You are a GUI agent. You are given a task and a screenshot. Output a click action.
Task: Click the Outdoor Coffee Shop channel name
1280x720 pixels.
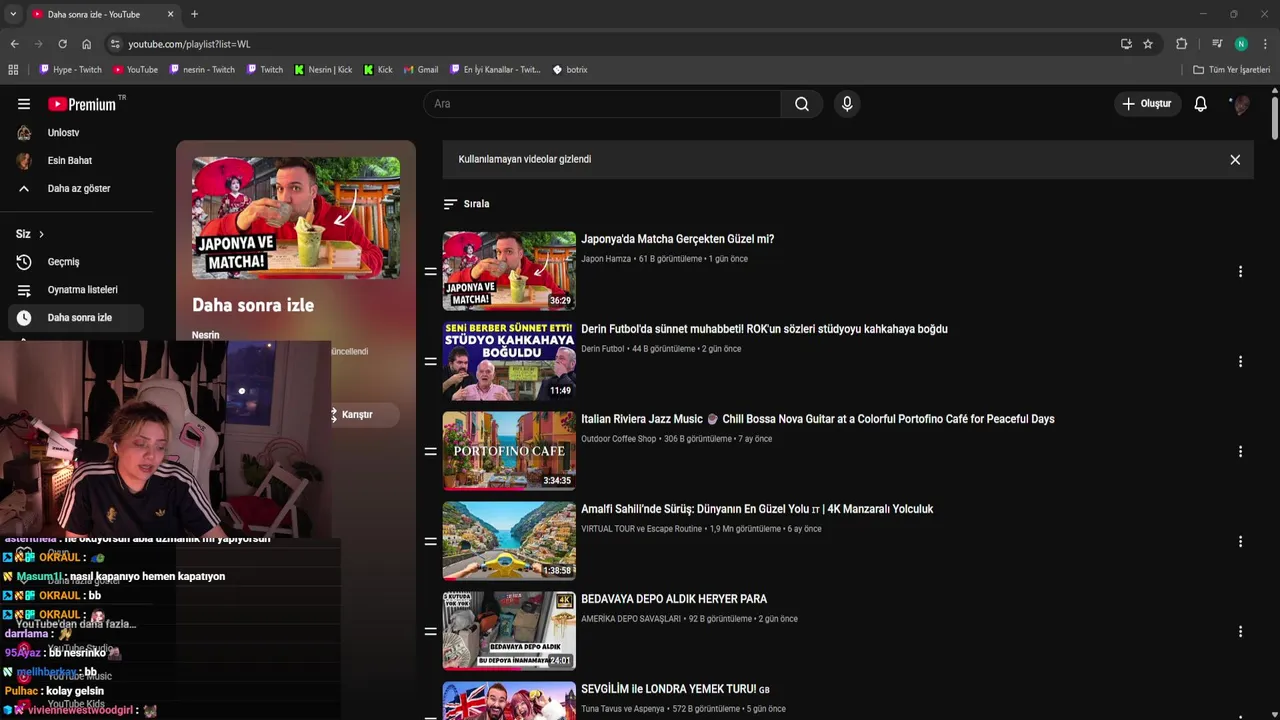tap(619, 439)
